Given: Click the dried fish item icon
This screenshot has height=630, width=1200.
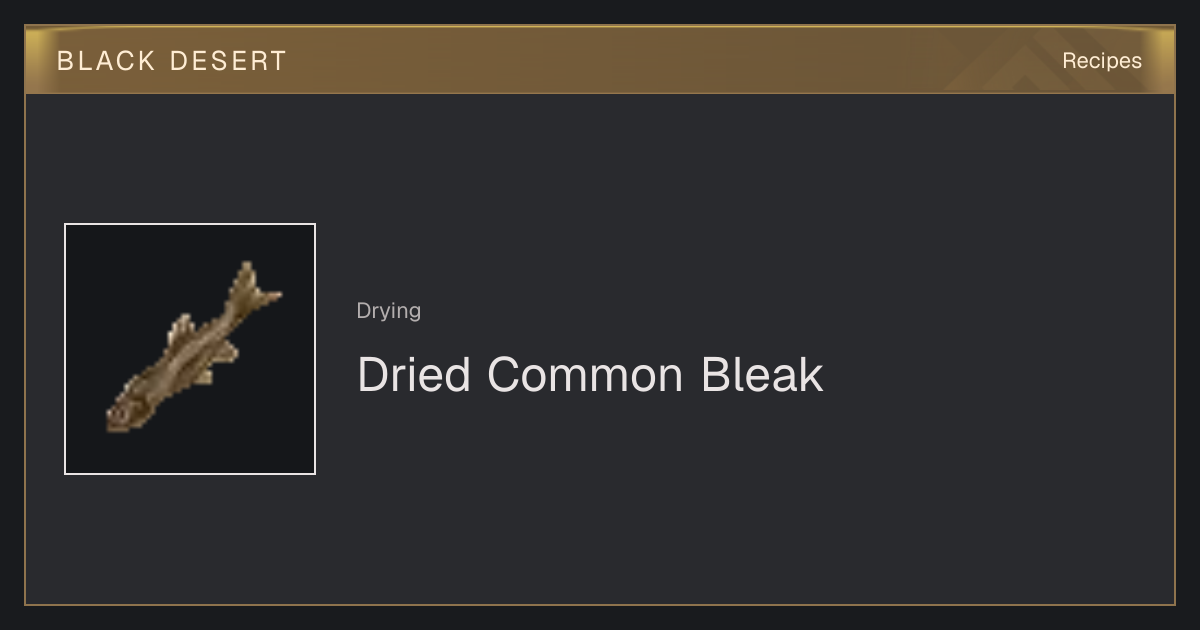Looking at the screenshot, I should tap(194, 348).
